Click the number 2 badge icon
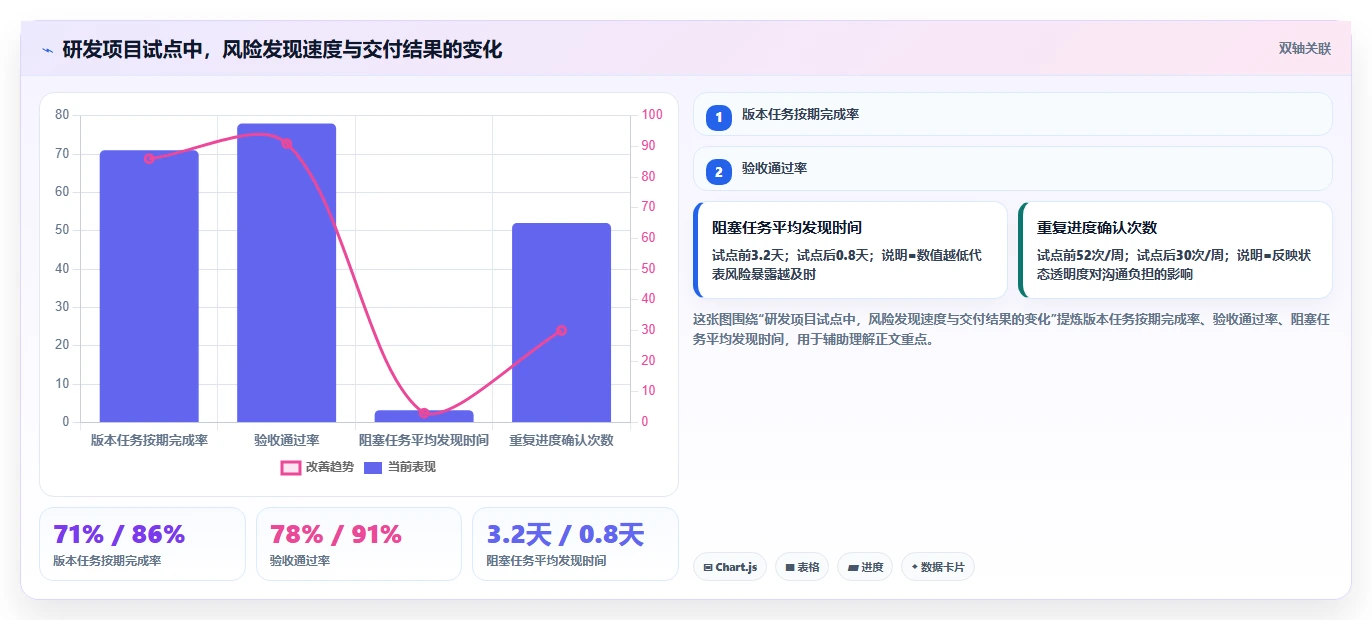The height and width of the screenshot is (620, 1372). tap(718, 171)
